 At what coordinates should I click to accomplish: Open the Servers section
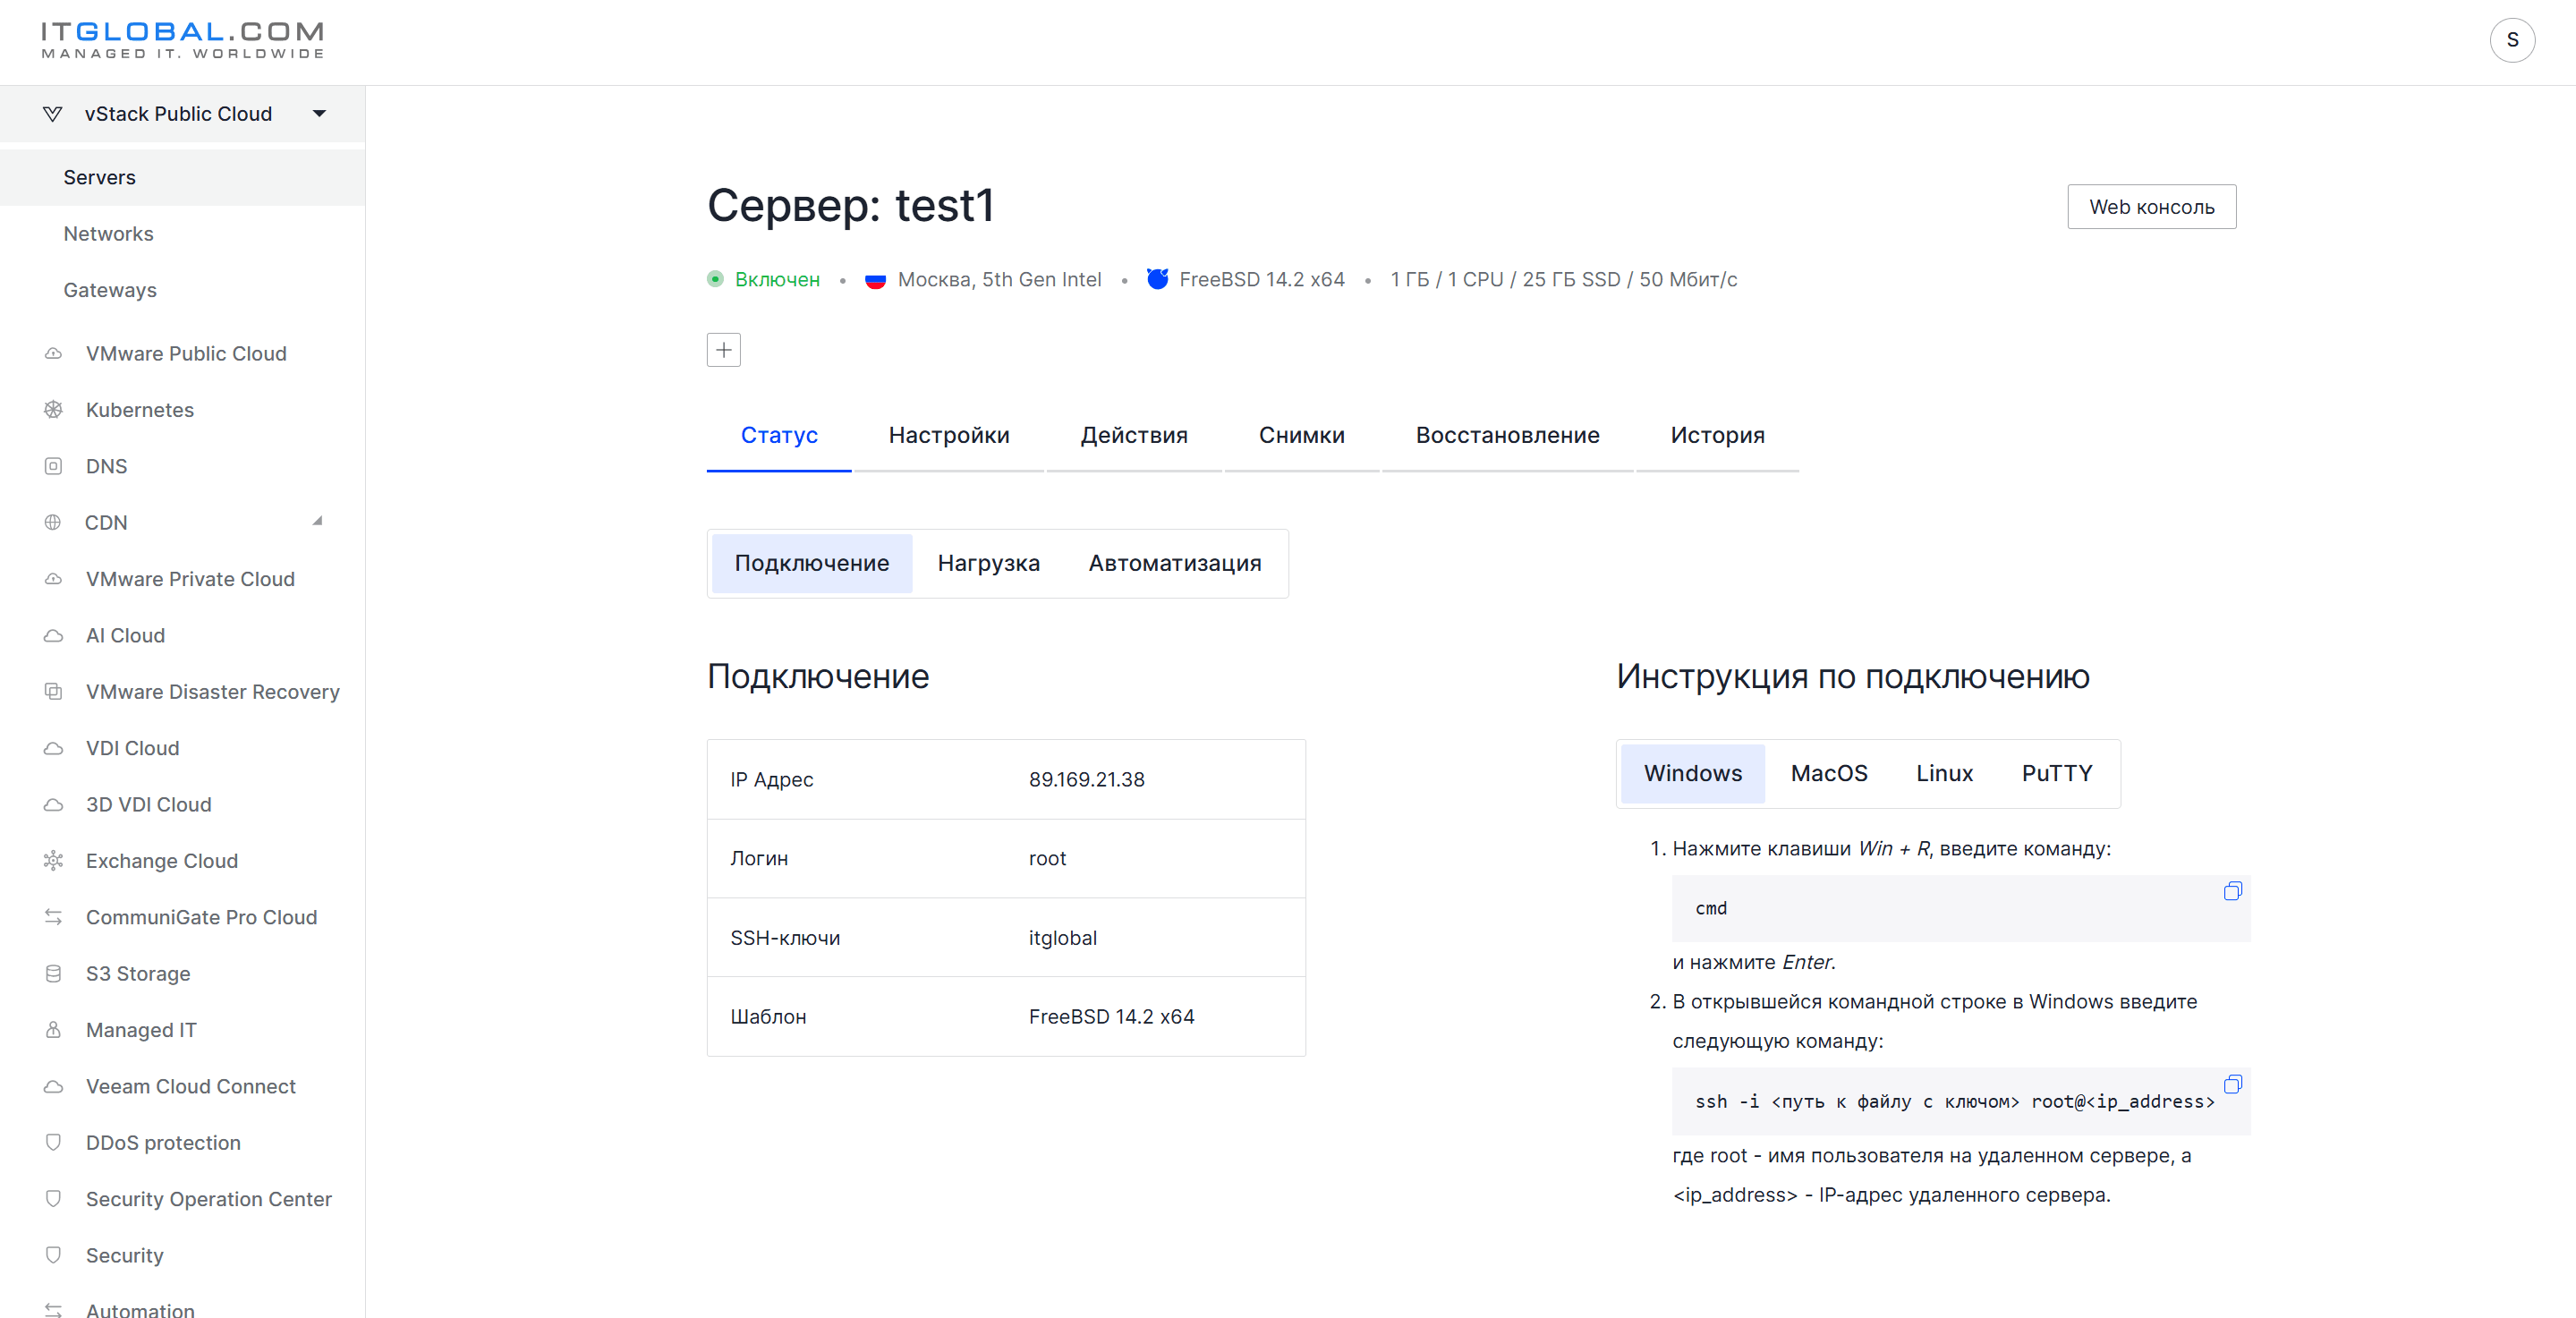tap(182, 177)
